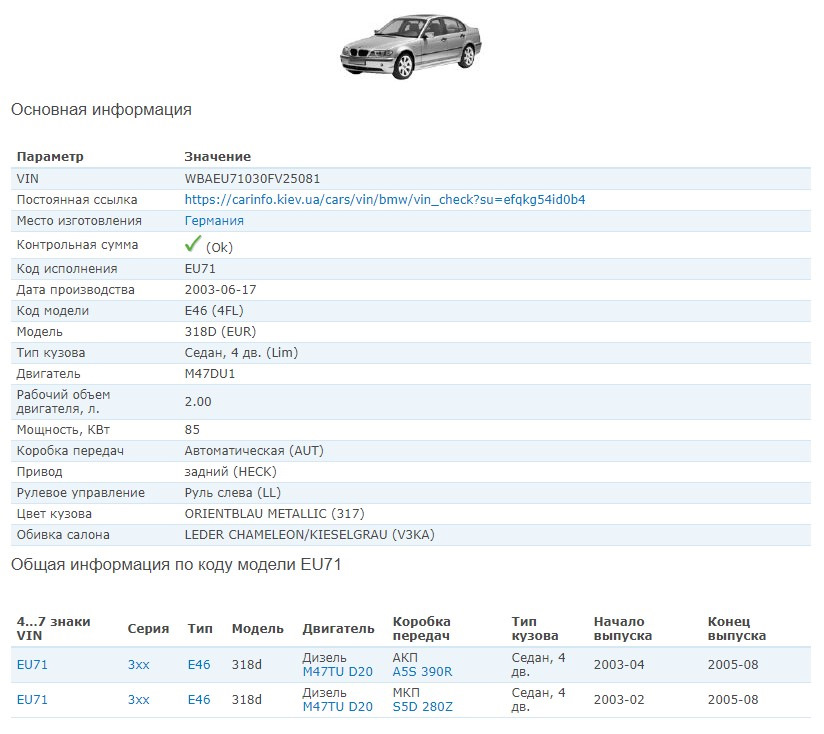Click the Коробка передач column header in lower table

pos(421,629)
